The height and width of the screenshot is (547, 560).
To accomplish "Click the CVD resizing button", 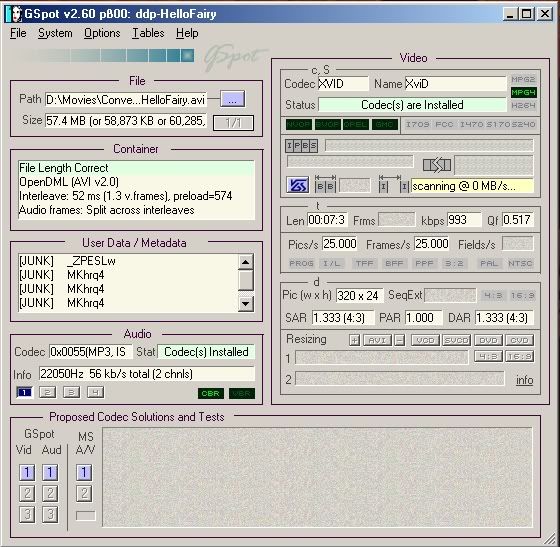I will coord(520,340).
